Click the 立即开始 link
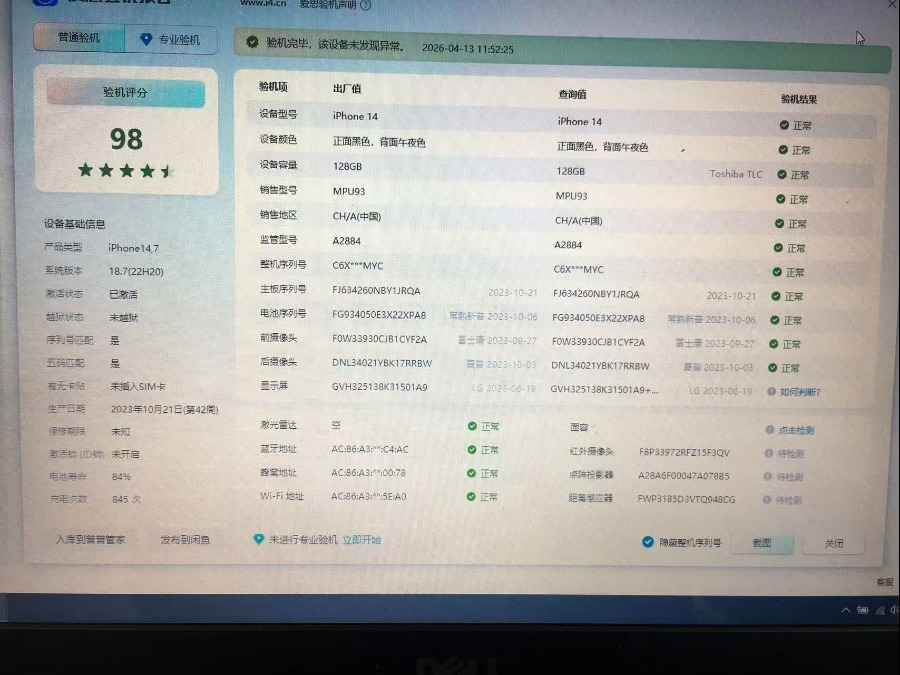 (361, 540)
